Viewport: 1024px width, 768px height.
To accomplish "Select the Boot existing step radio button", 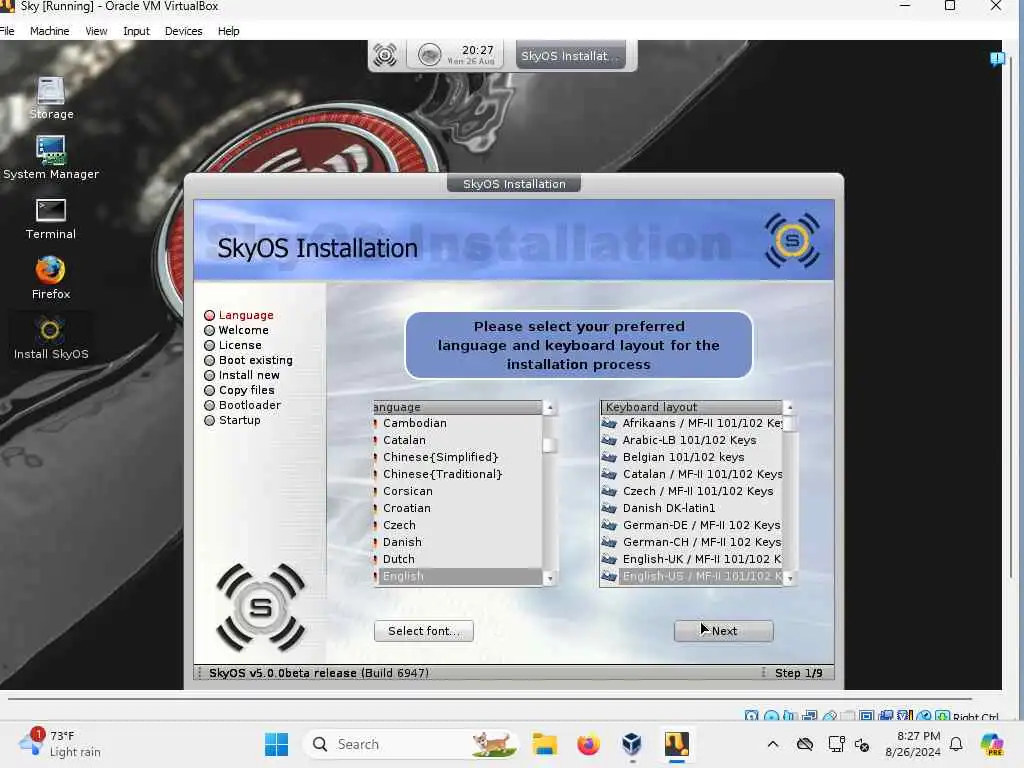I will pos(210,360).
